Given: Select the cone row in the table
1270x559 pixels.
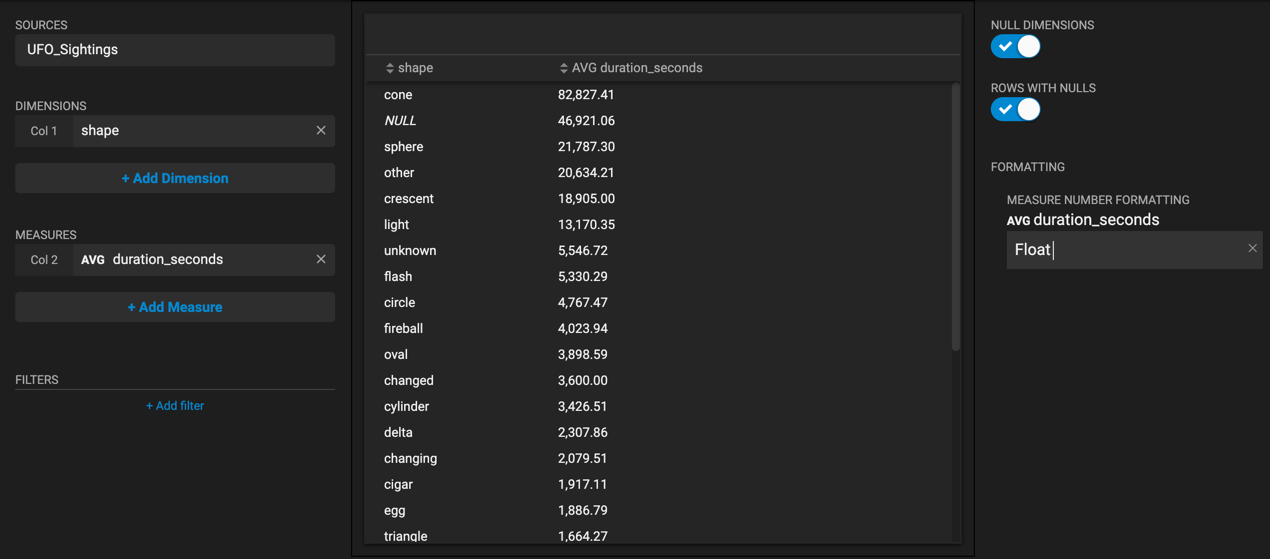Looking at the screenshot, I should click(658, 95).
